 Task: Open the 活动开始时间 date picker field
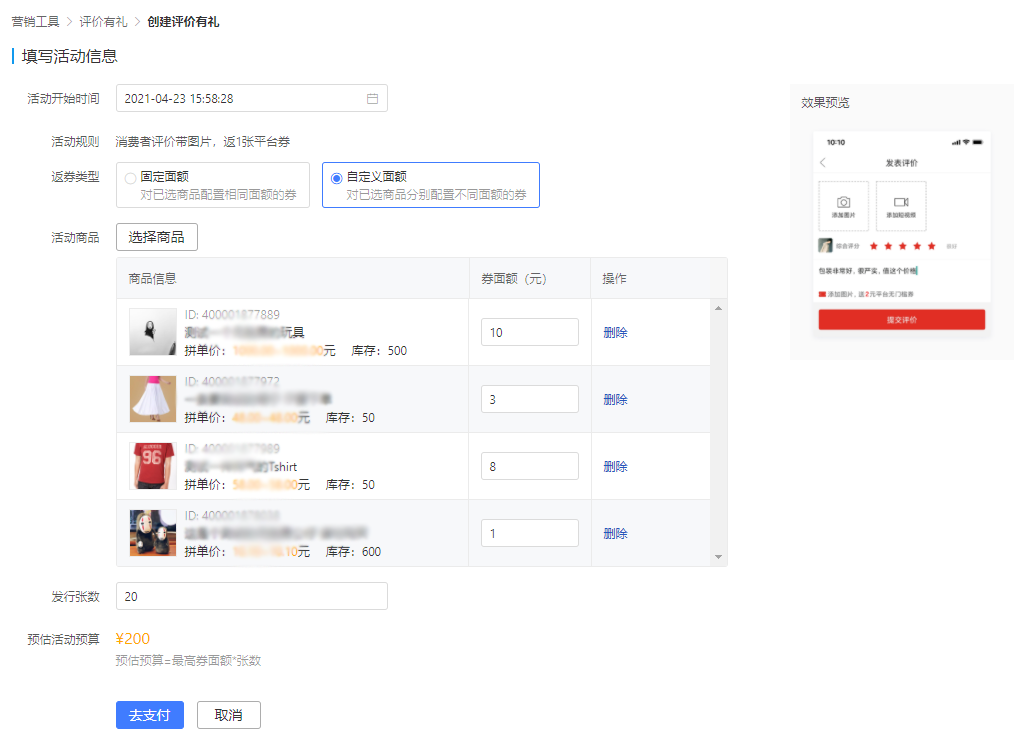240,99
